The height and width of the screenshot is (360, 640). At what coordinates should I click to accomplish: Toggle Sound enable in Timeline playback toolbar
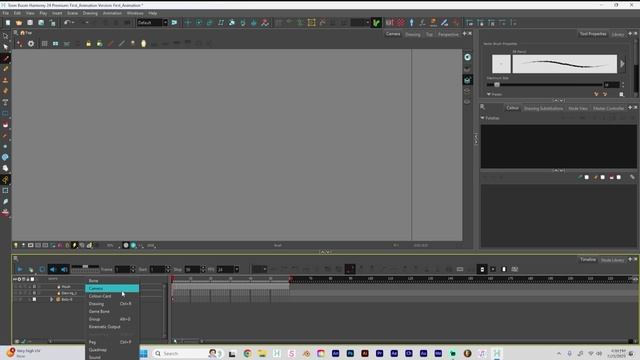(53, 269)
